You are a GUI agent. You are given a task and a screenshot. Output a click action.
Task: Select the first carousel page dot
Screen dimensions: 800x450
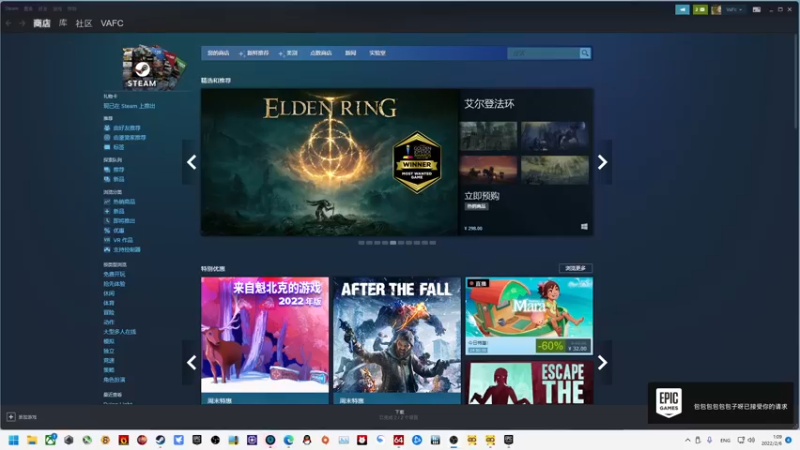tap(361, 243)
